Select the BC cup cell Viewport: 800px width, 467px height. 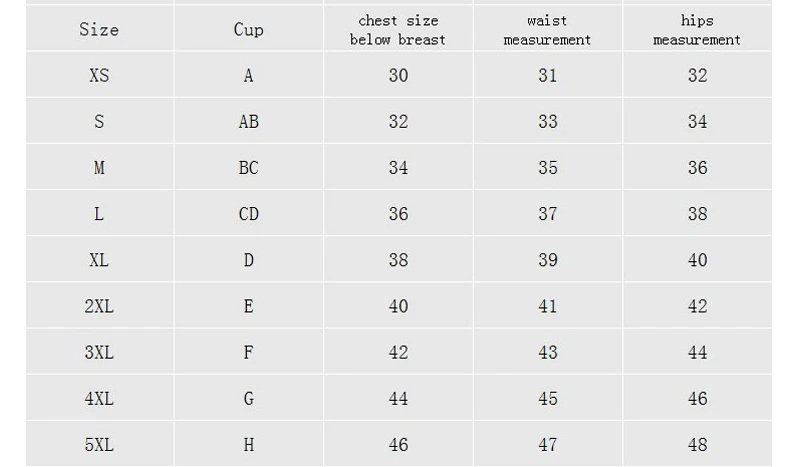248,168
